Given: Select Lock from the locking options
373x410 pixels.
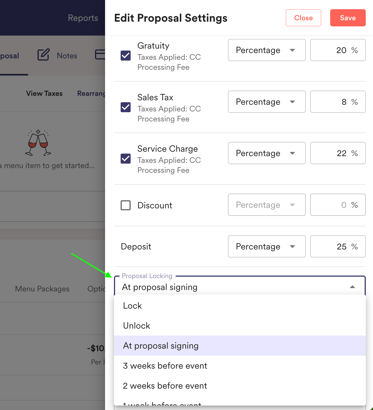Looking at the screenshot, I should [240, 306].
